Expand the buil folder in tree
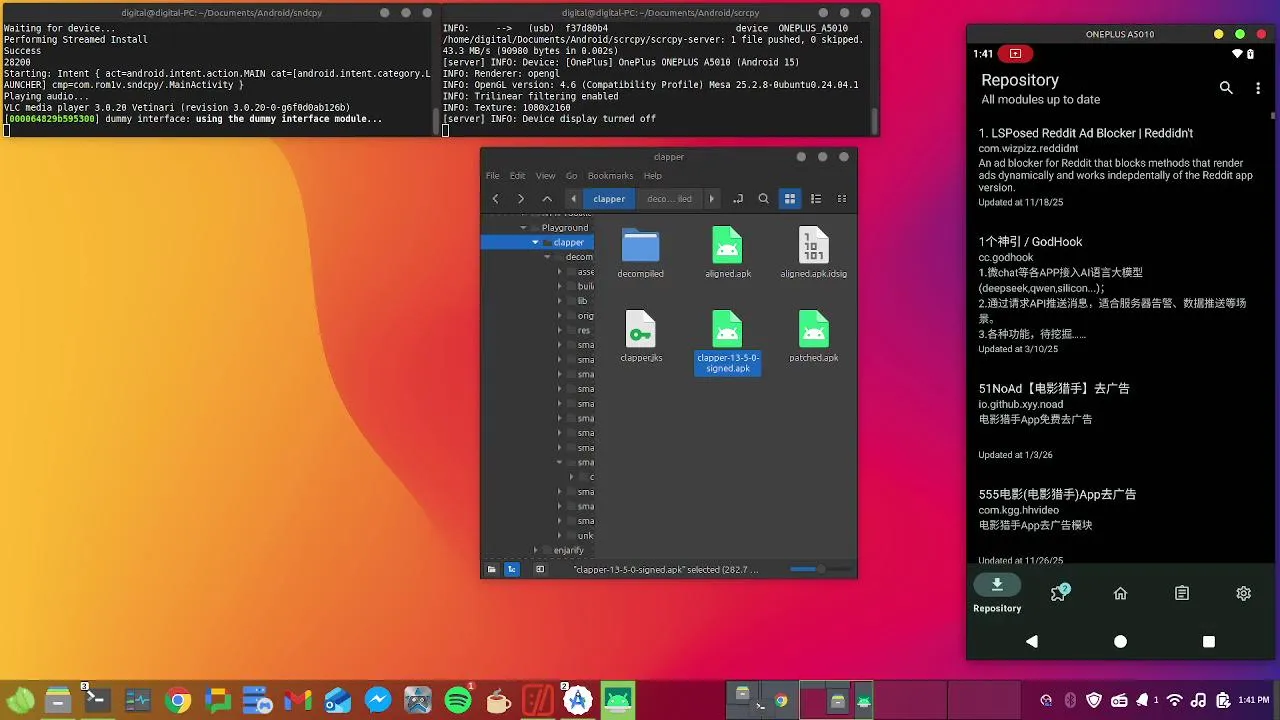1280x720 pixels. click(559, 286)
